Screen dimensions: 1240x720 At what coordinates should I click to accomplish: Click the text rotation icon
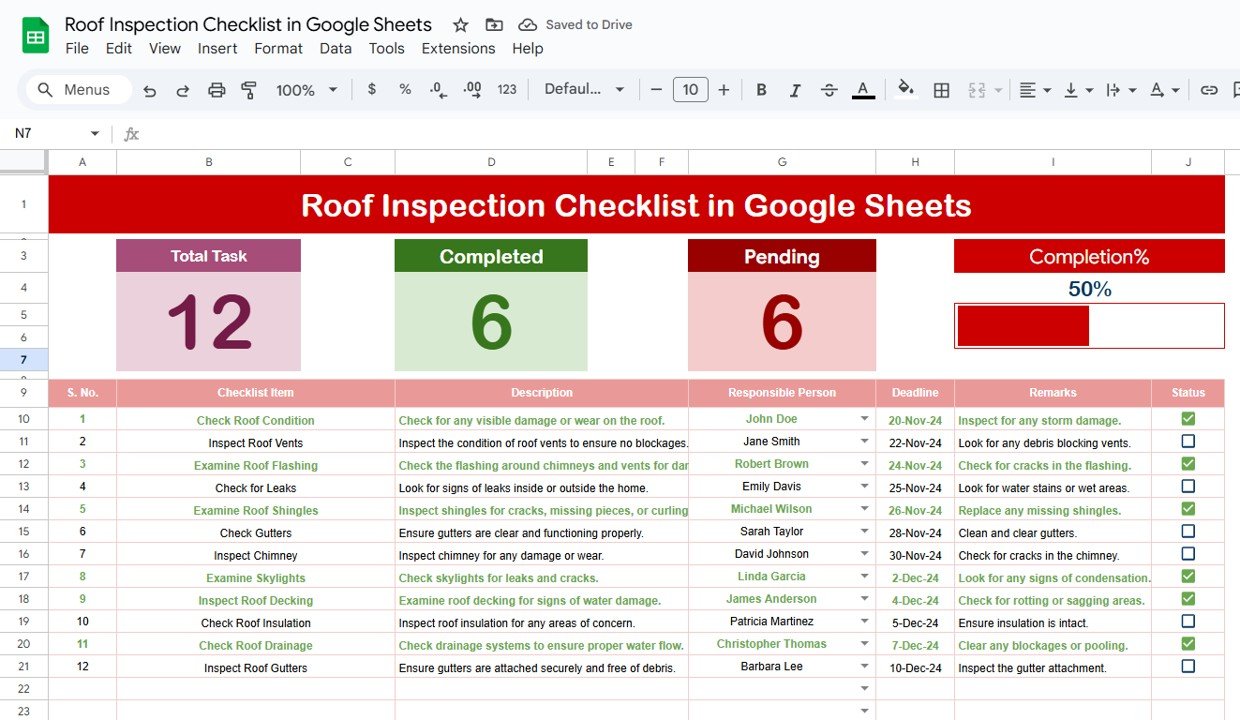tap(1157, 90)
